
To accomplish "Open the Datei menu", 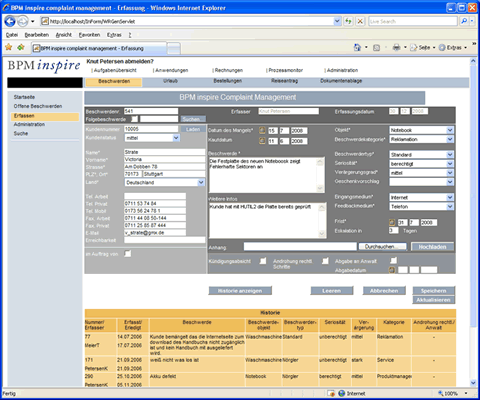I will [12, 35].
